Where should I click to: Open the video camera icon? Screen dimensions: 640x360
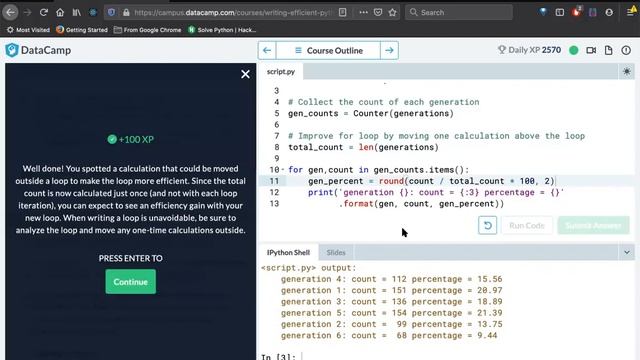(591, 50)
